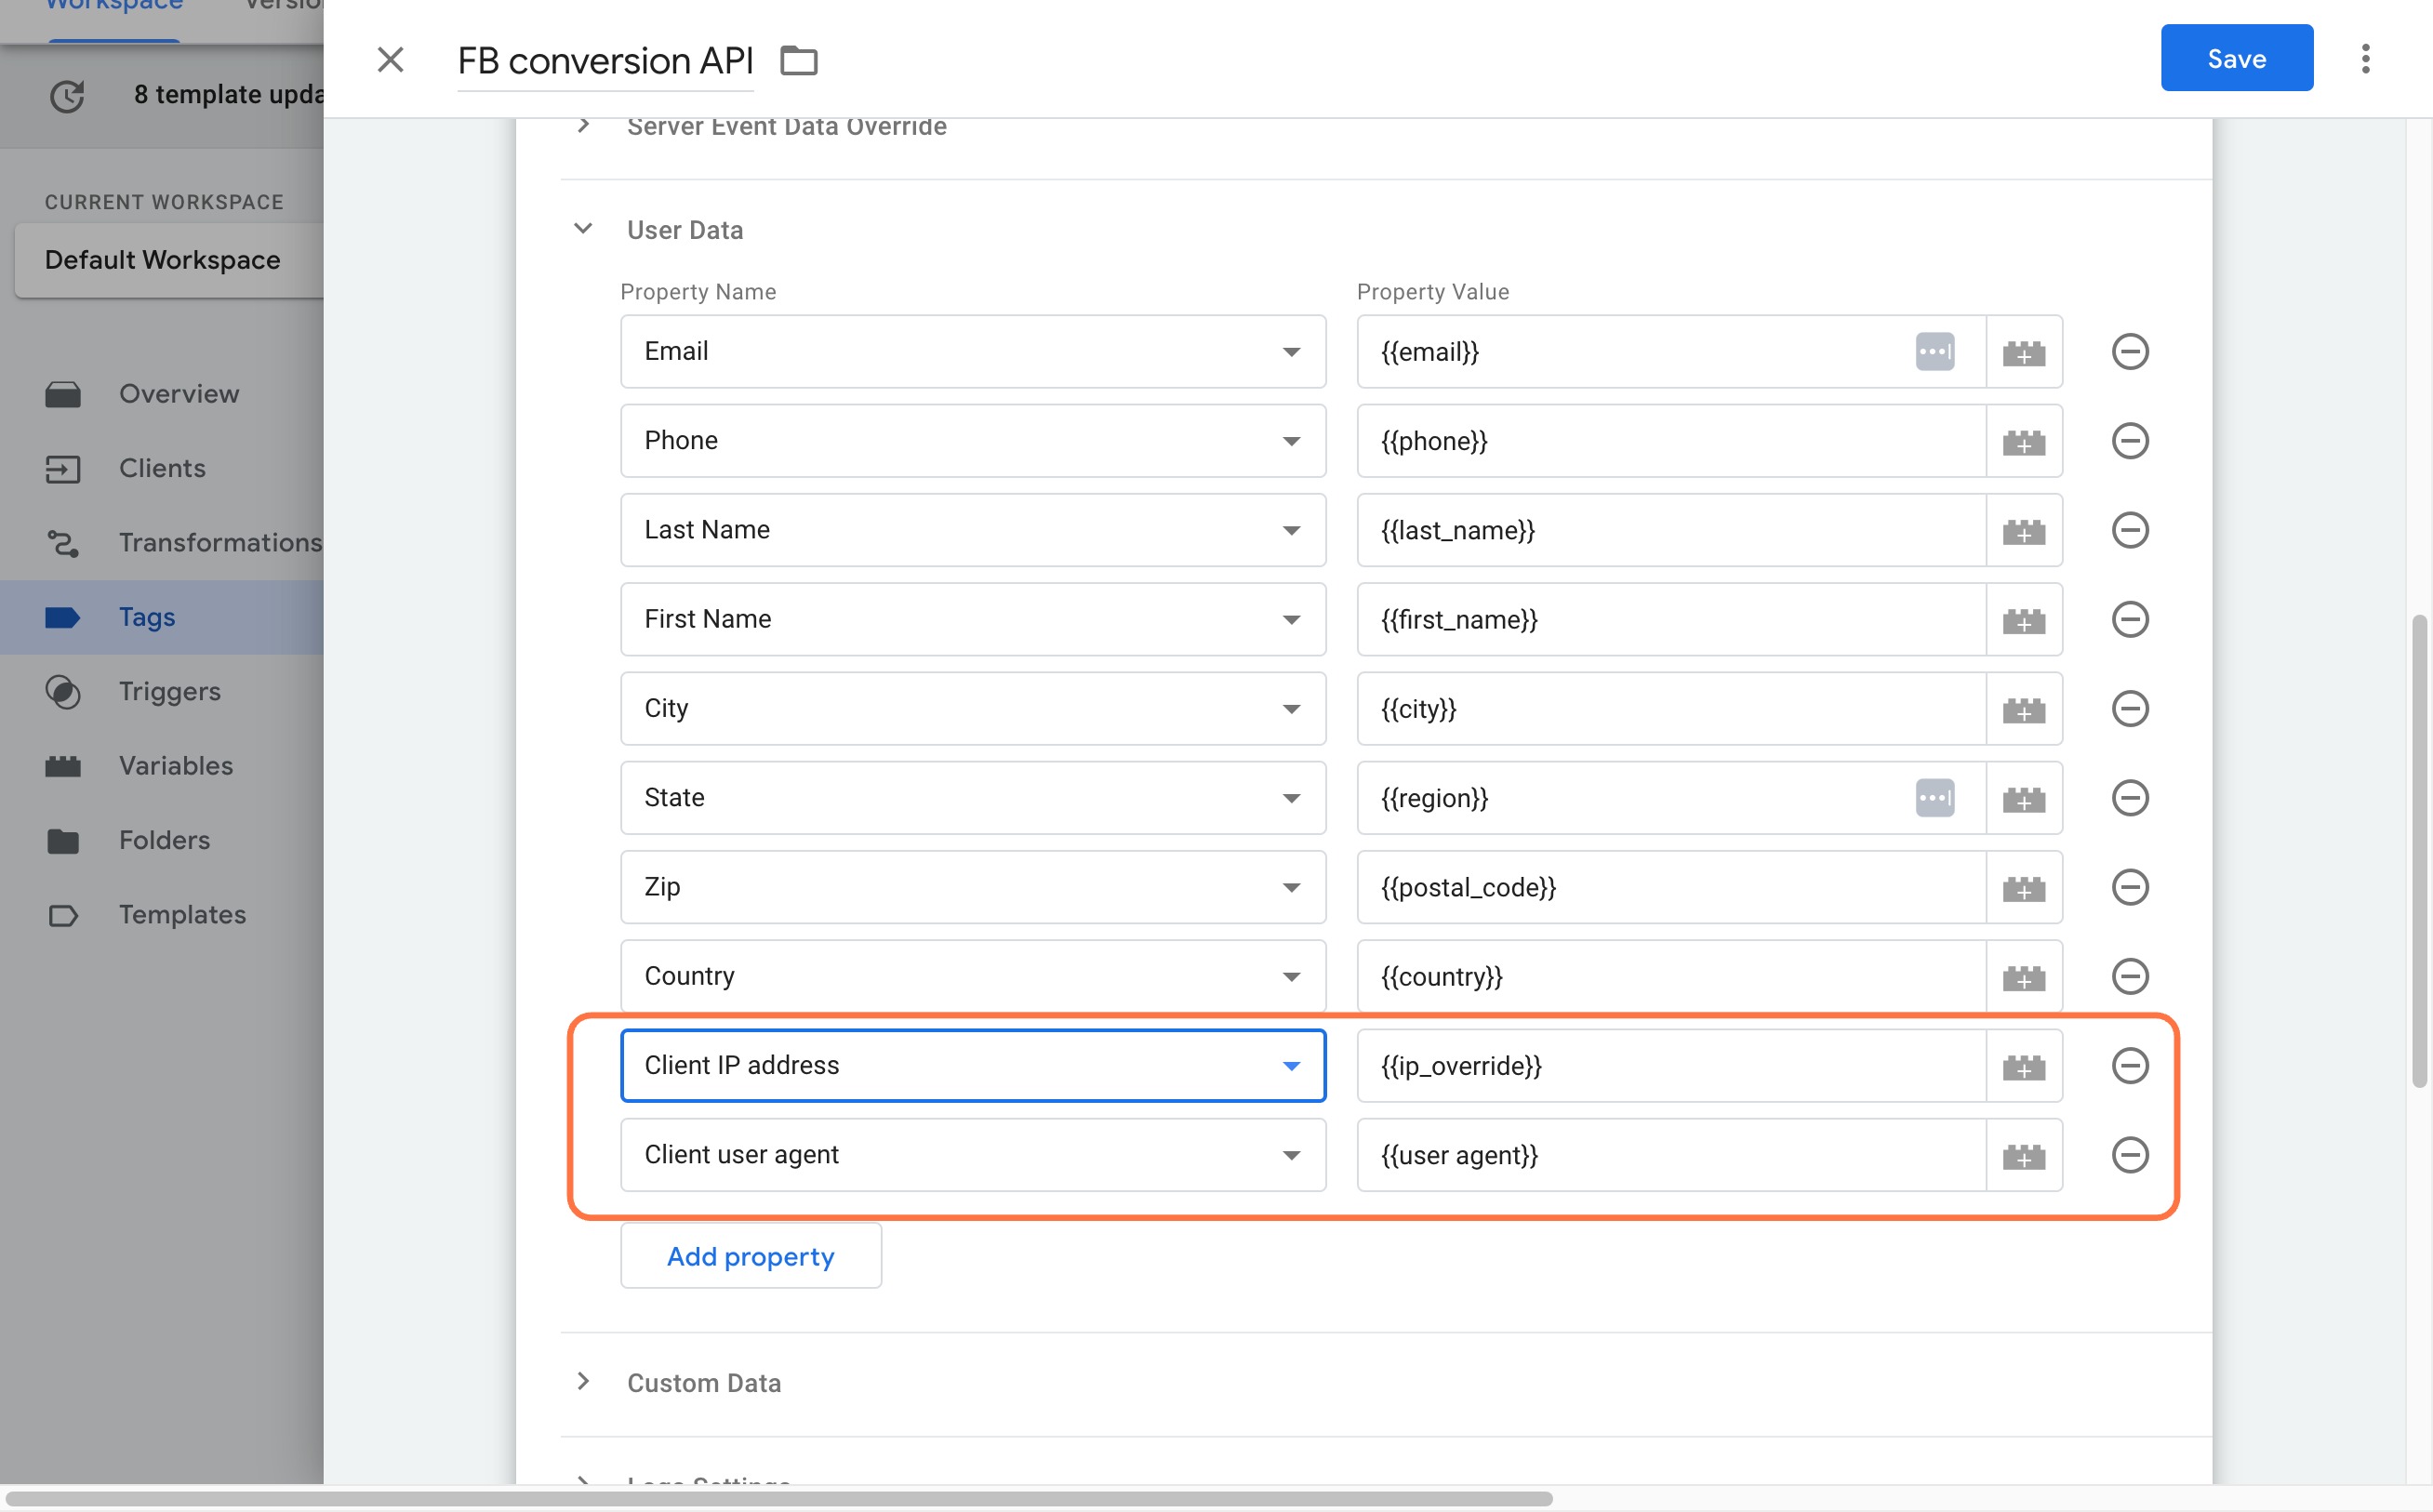Open Folders in the sidebar
The image size is (2433, 1512).
pyautogui.click(x=162, y=840)
